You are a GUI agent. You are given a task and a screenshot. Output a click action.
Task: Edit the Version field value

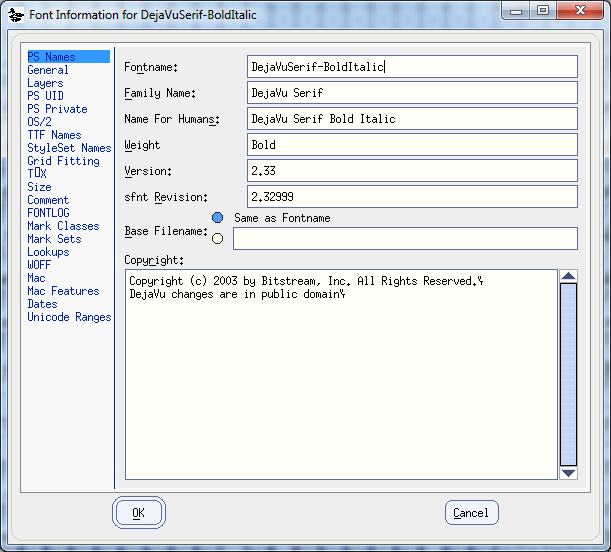(412, 171)
